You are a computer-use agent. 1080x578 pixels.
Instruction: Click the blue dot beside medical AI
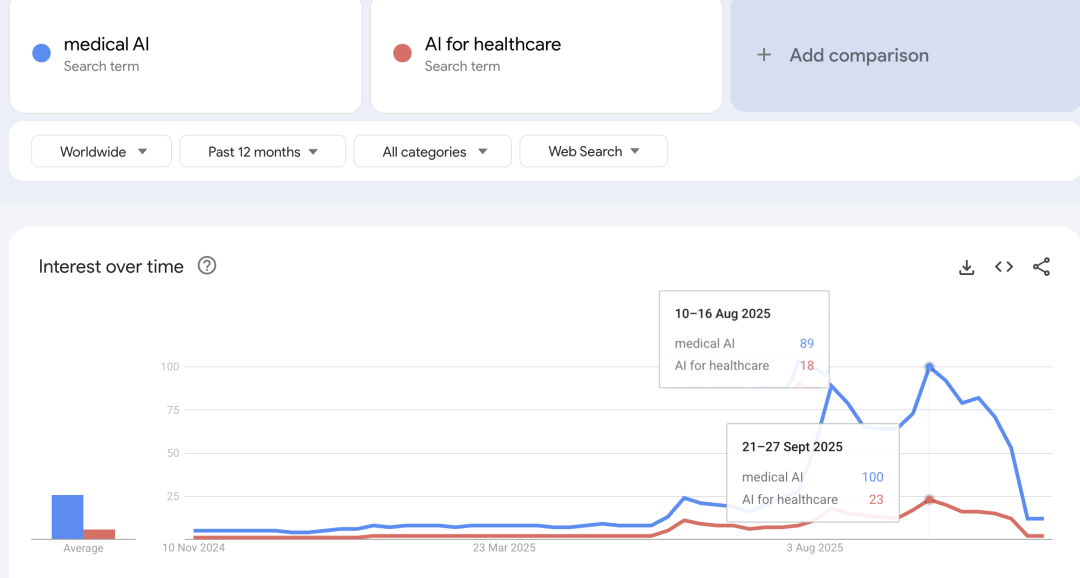point(41,54)
